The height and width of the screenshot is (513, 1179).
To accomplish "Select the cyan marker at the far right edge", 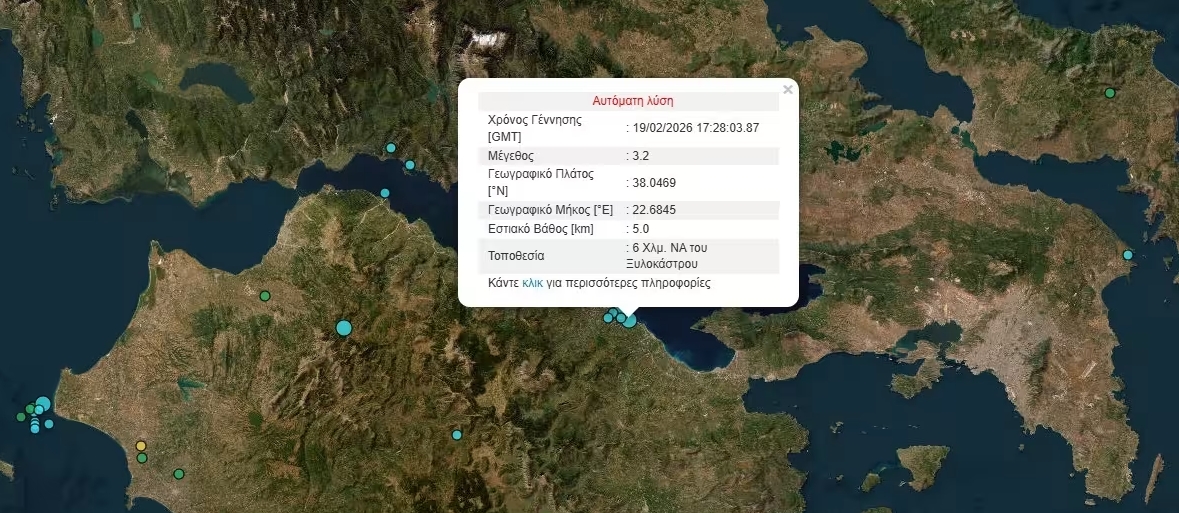I will click(1128, 255).
